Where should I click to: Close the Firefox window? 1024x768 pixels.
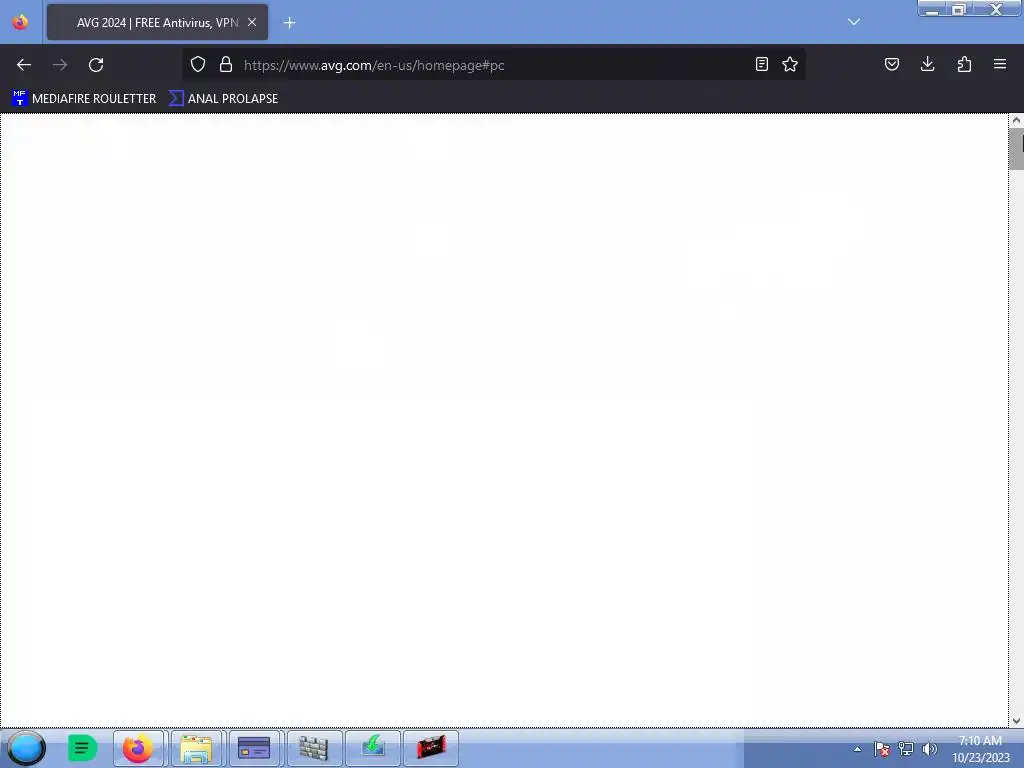997,9
